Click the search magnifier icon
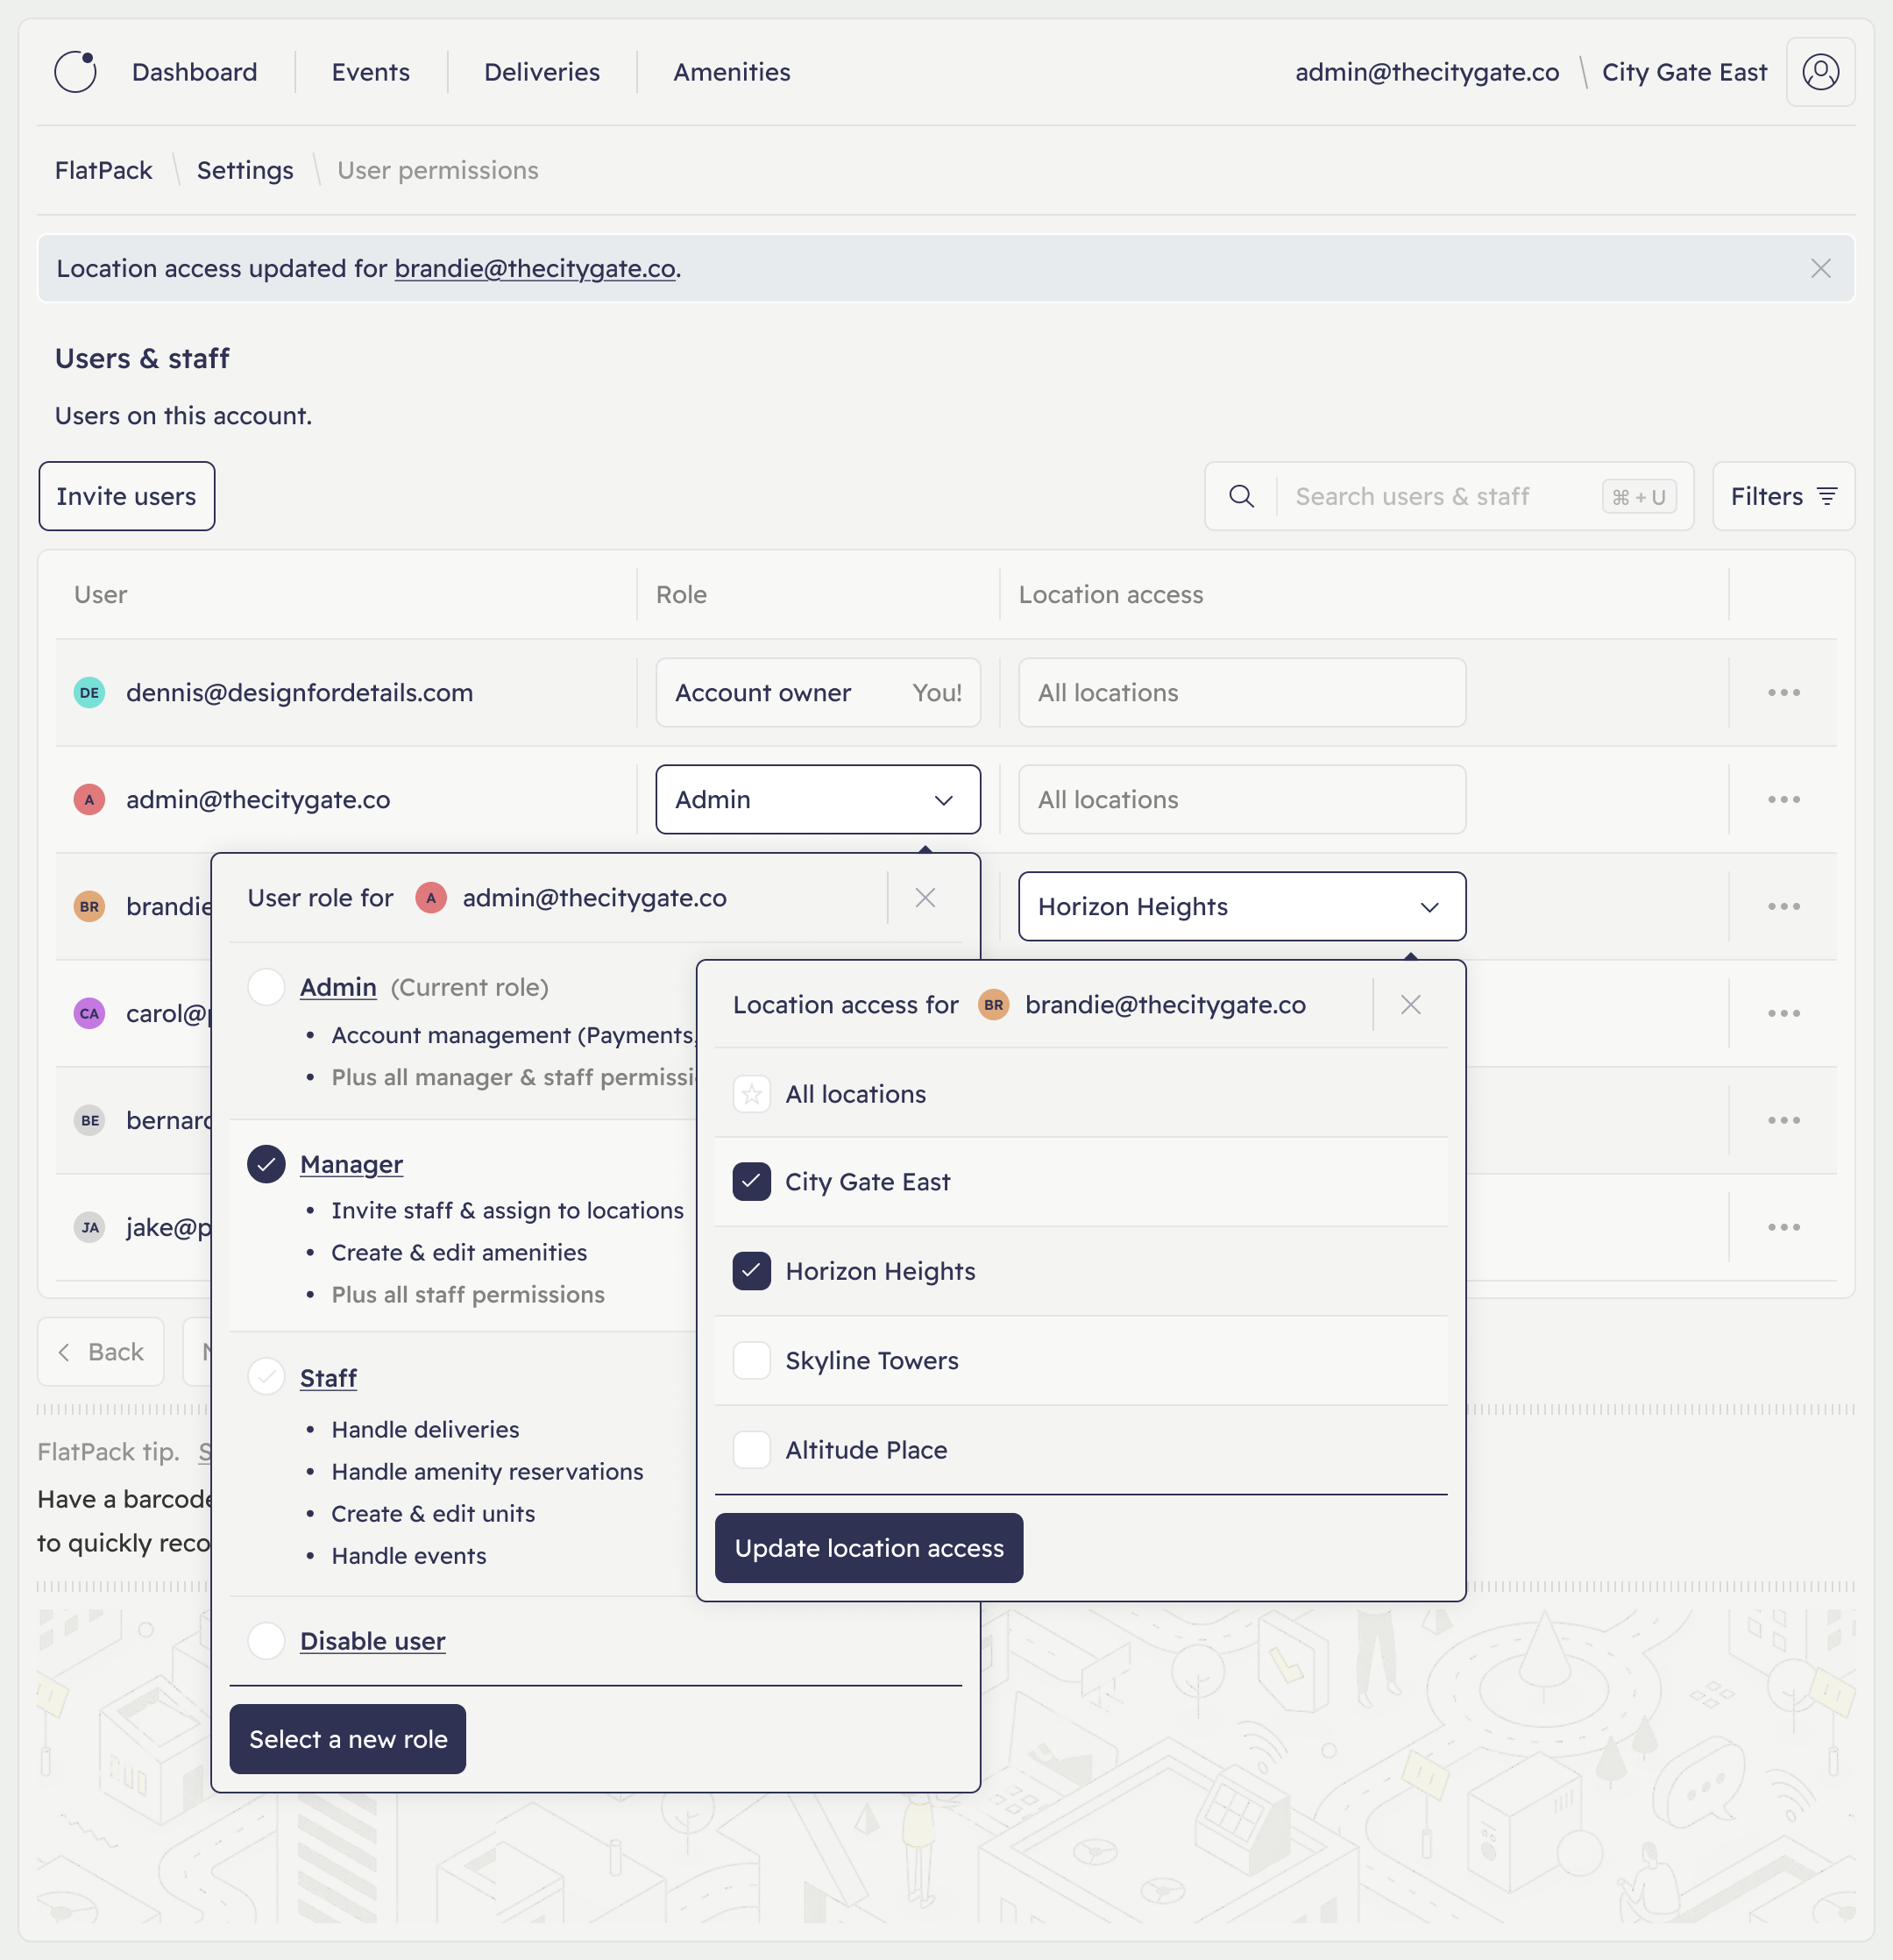Screen dimensions: 1893x1960 coord(1241,496)
